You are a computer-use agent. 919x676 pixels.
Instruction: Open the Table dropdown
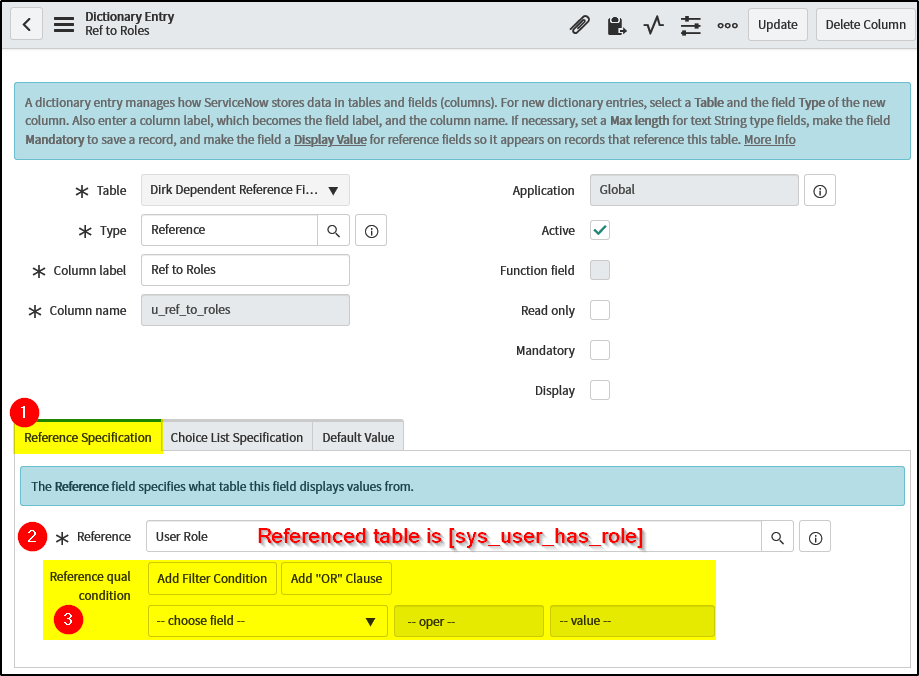click(x=245, y=190)
